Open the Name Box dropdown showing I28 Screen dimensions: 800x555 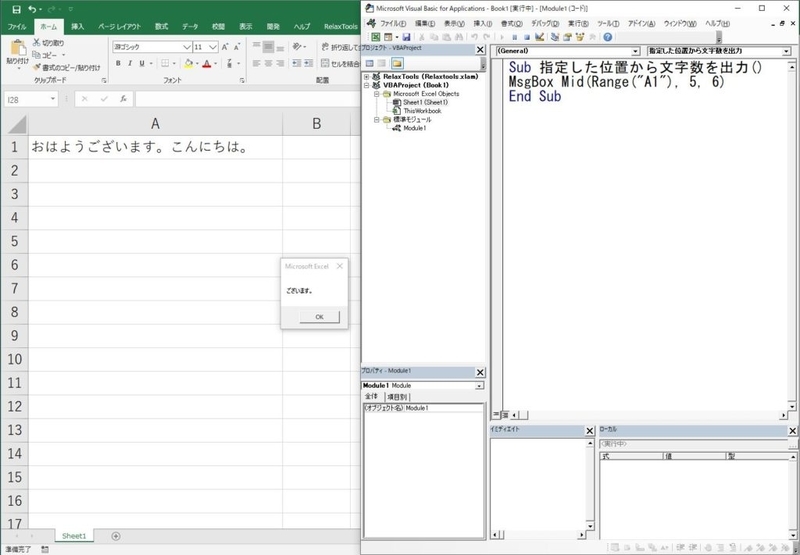point(53,99)
